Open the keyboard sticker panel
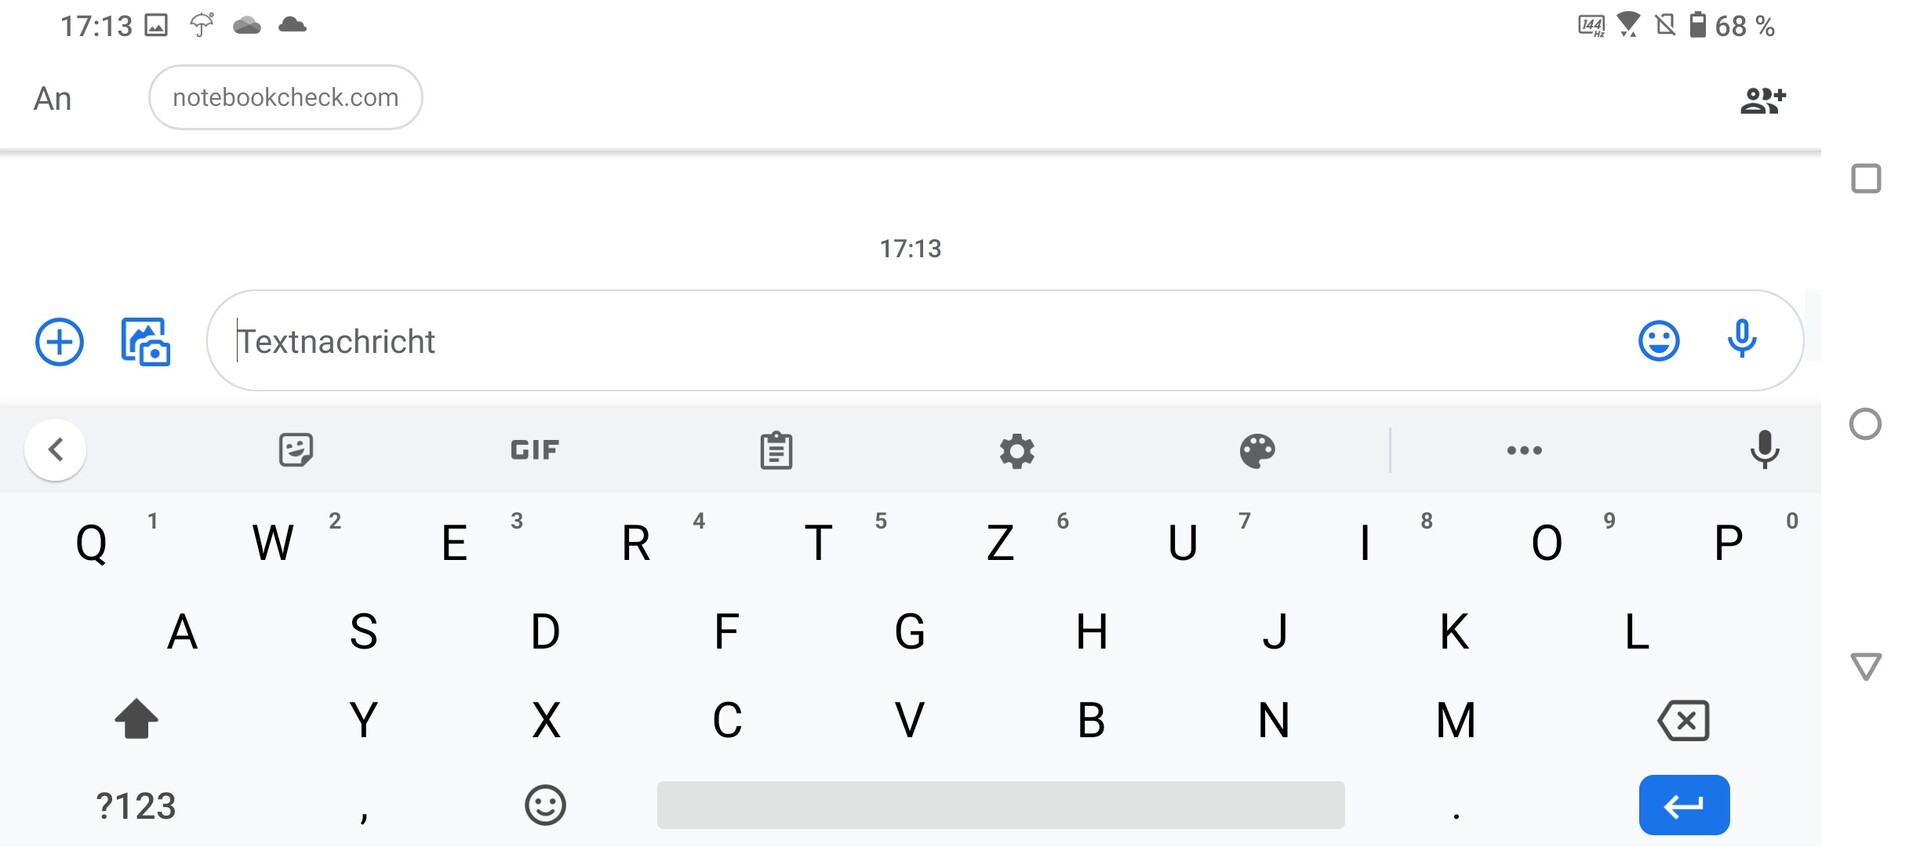The image size is (1920, 847). coord(295,450)
